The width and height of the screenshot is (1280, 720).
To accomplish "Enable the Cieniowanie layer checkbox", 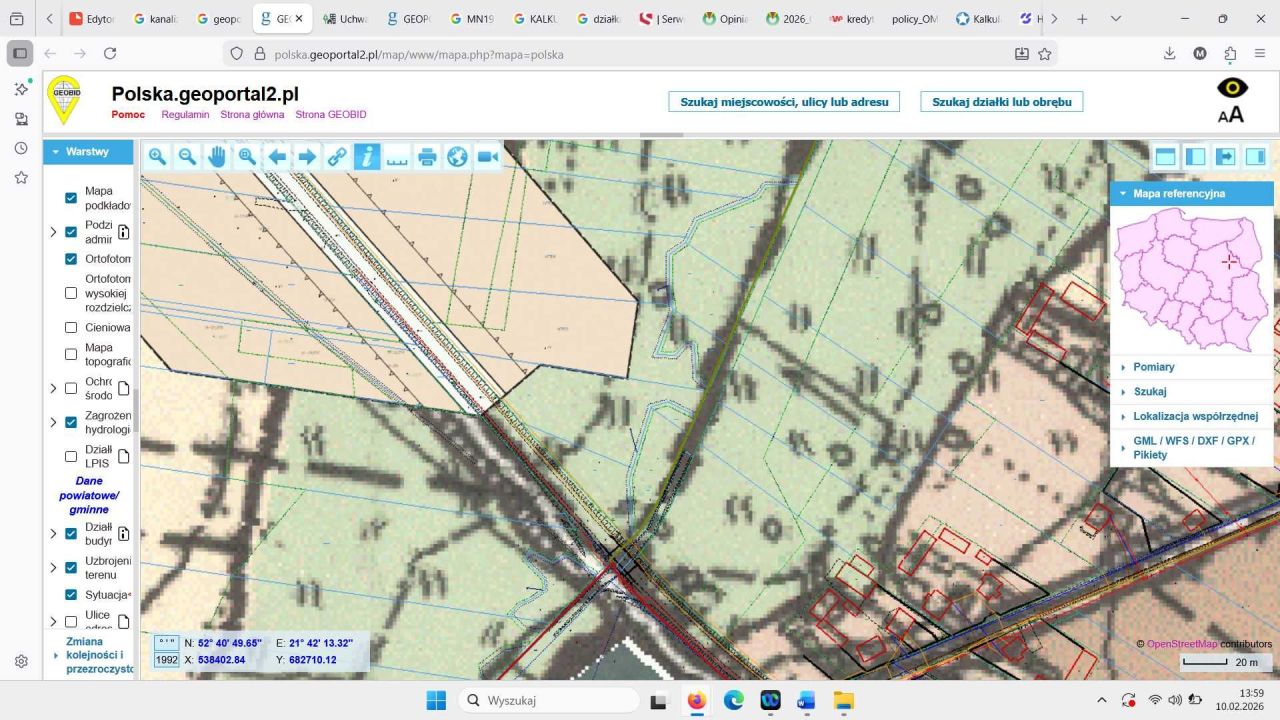I will click(71, 327).
